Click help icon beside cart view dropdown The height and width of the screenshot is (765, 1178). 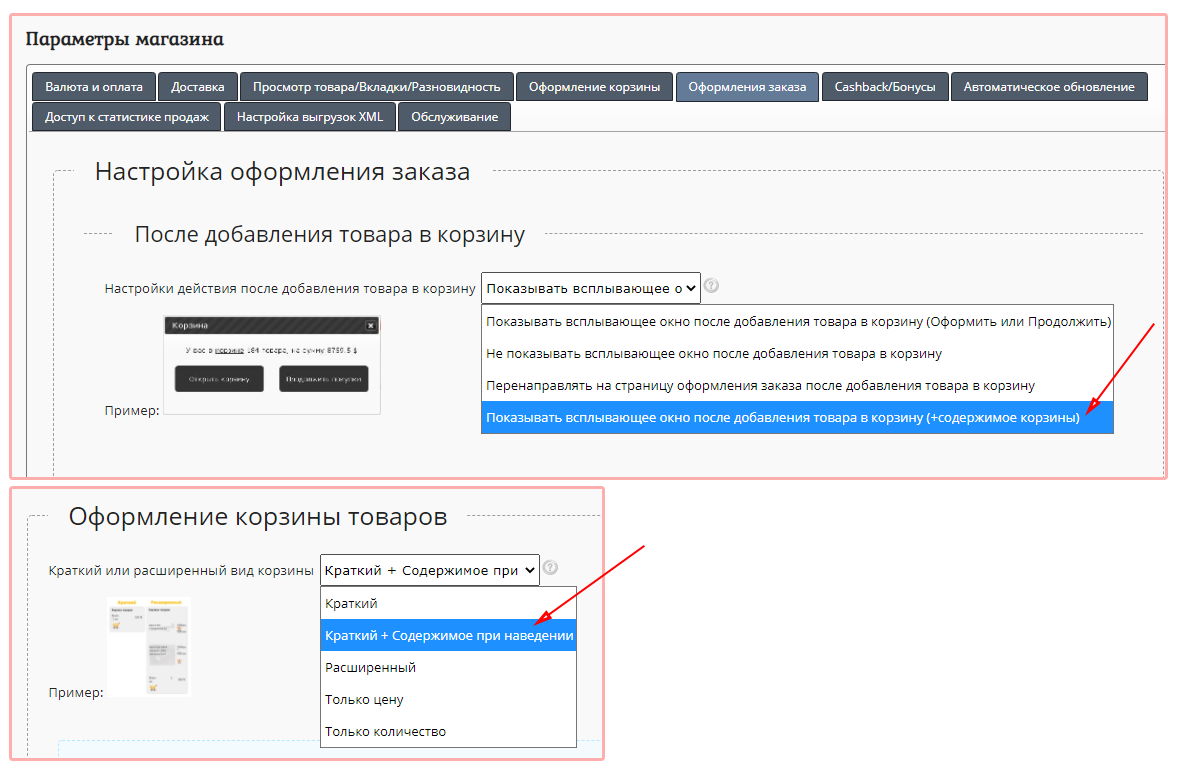tap(550, 567)
